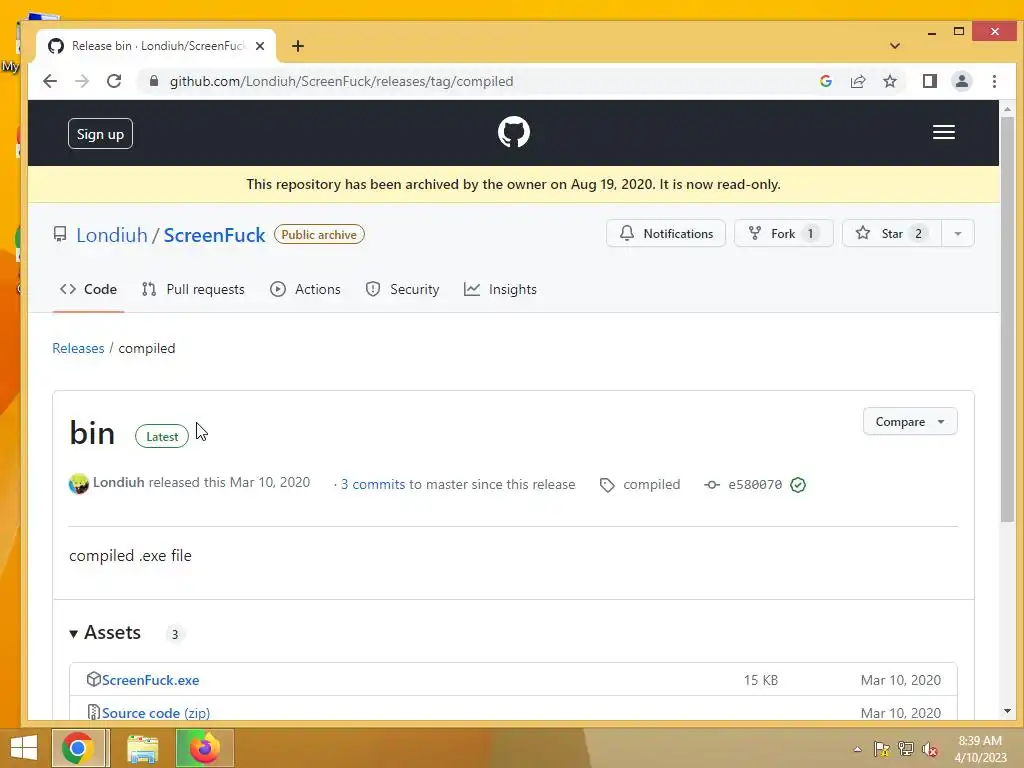Viewport: 1024px width, 768px height.
Task: Switch to the Insights tab
Action: [x=500, y=289]
